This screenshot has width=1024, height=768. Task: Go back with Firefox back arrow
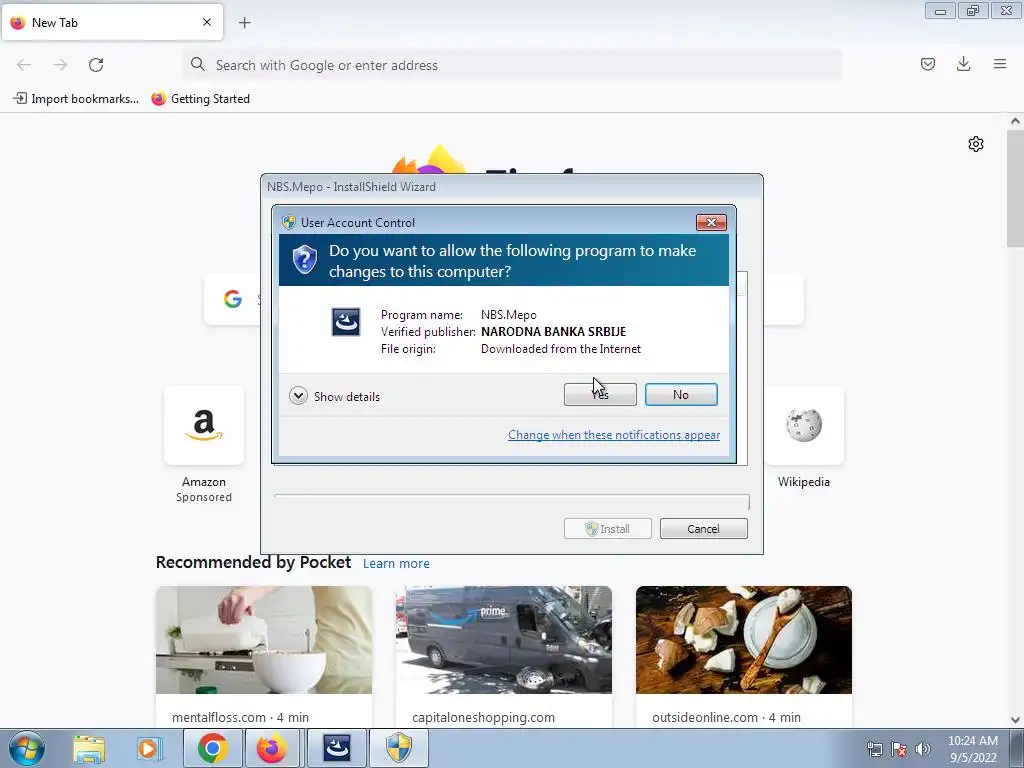tap(24, 65)
